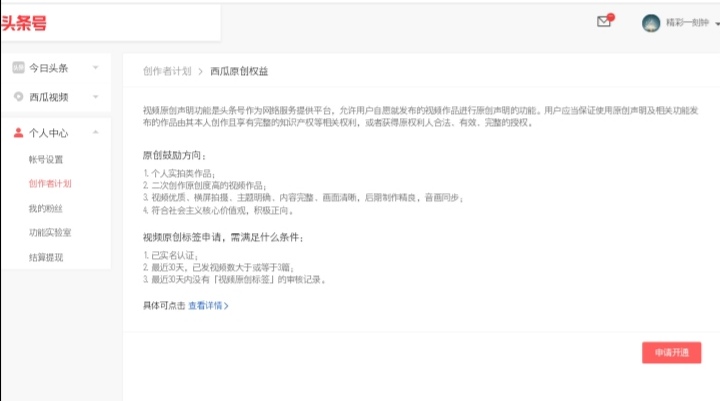Click the 视频原创标签申请 heading
Viewport: 720px width, 401px height.
pos(223,237)
